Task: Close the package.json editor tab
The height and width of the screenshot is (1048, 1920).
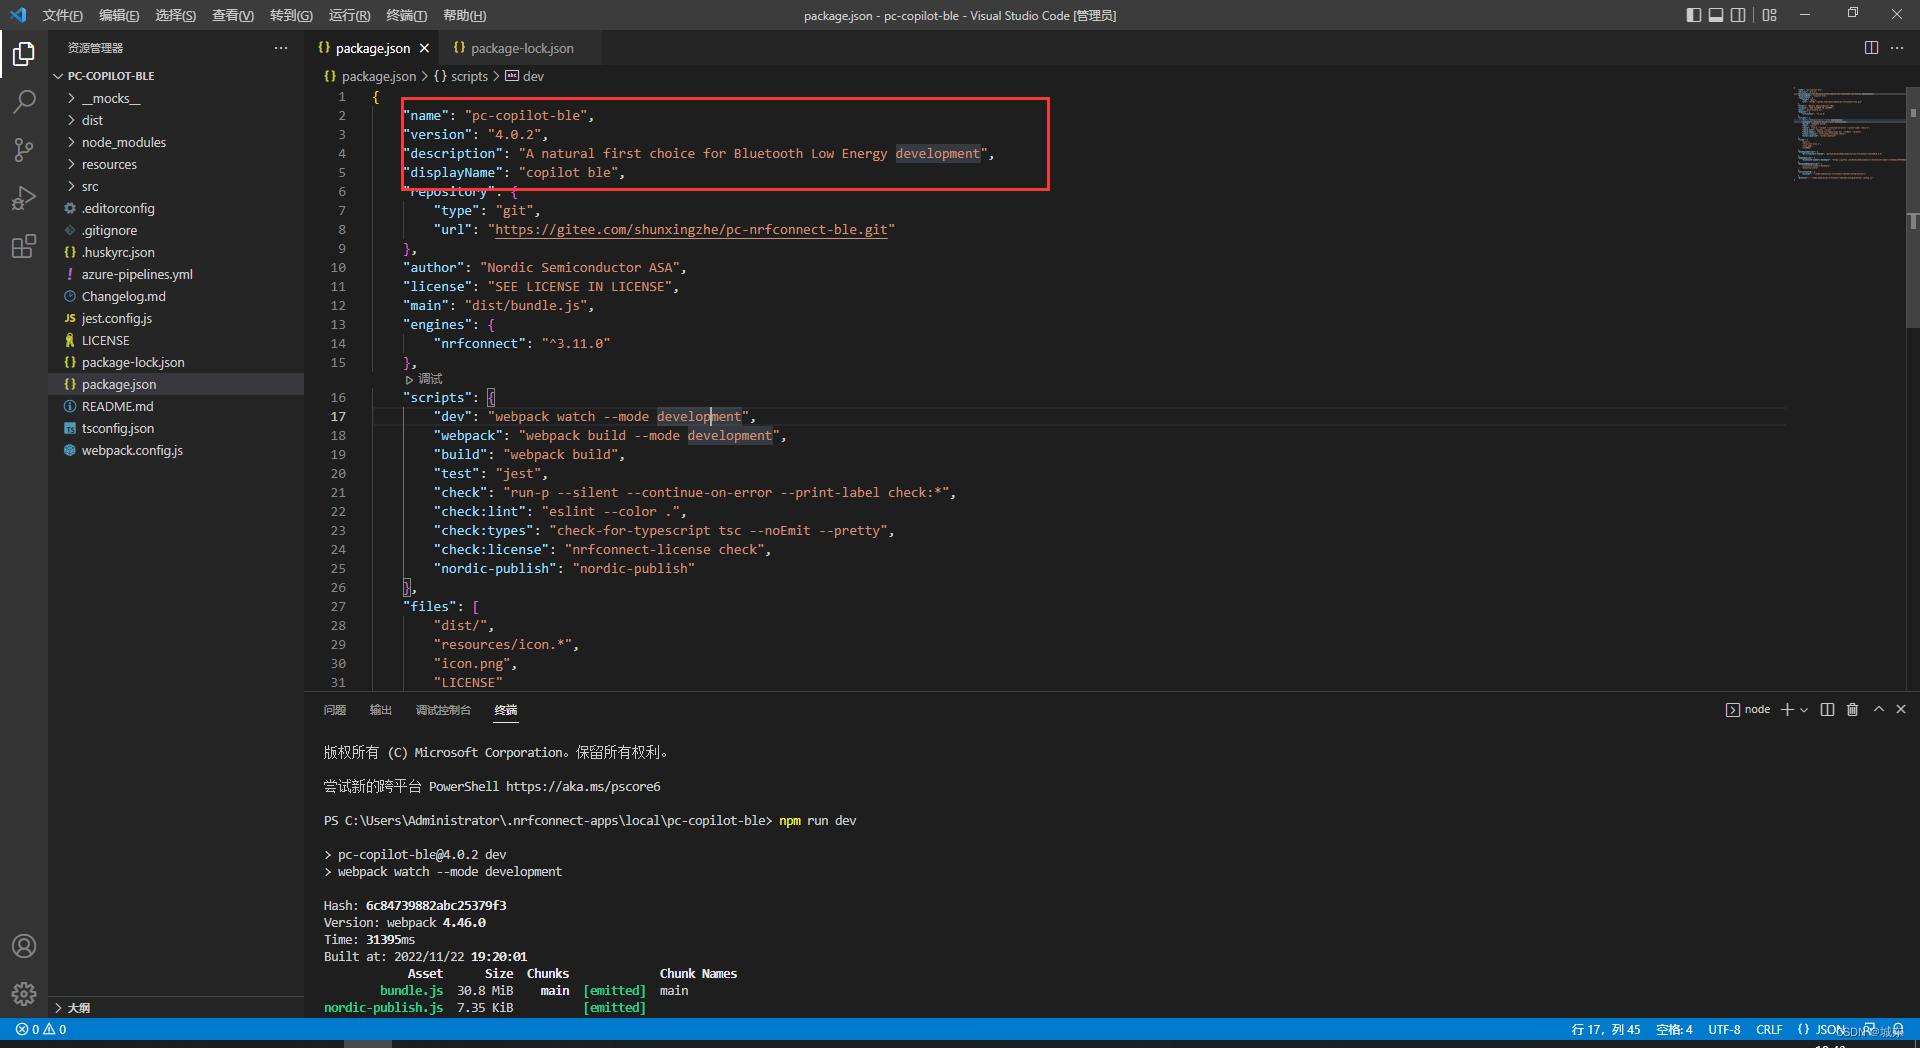Action: tap(425, 48)
